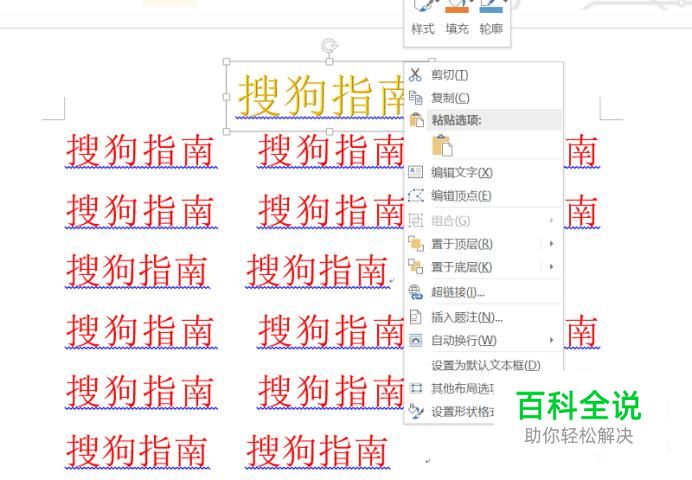Click the hyperlink globe icon

415,292
